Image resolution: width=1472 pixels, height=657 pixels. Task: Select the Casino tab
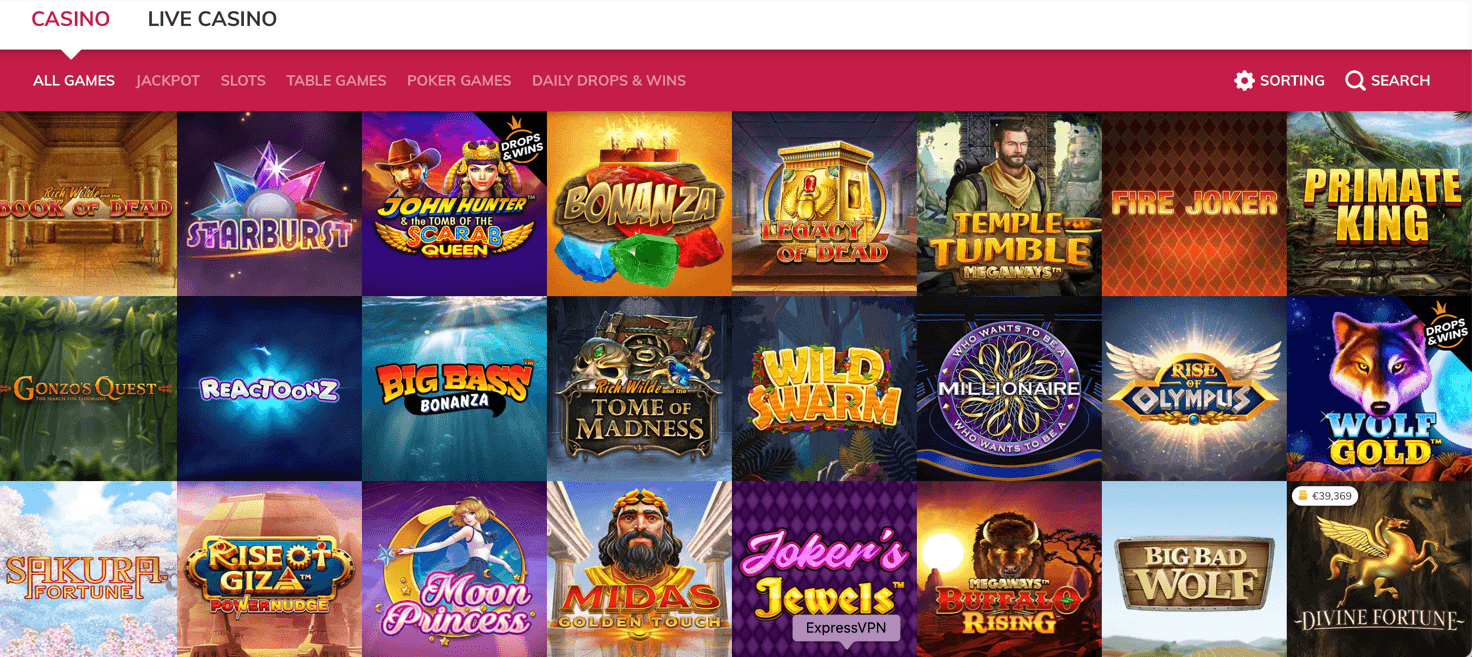coord(70,19)
